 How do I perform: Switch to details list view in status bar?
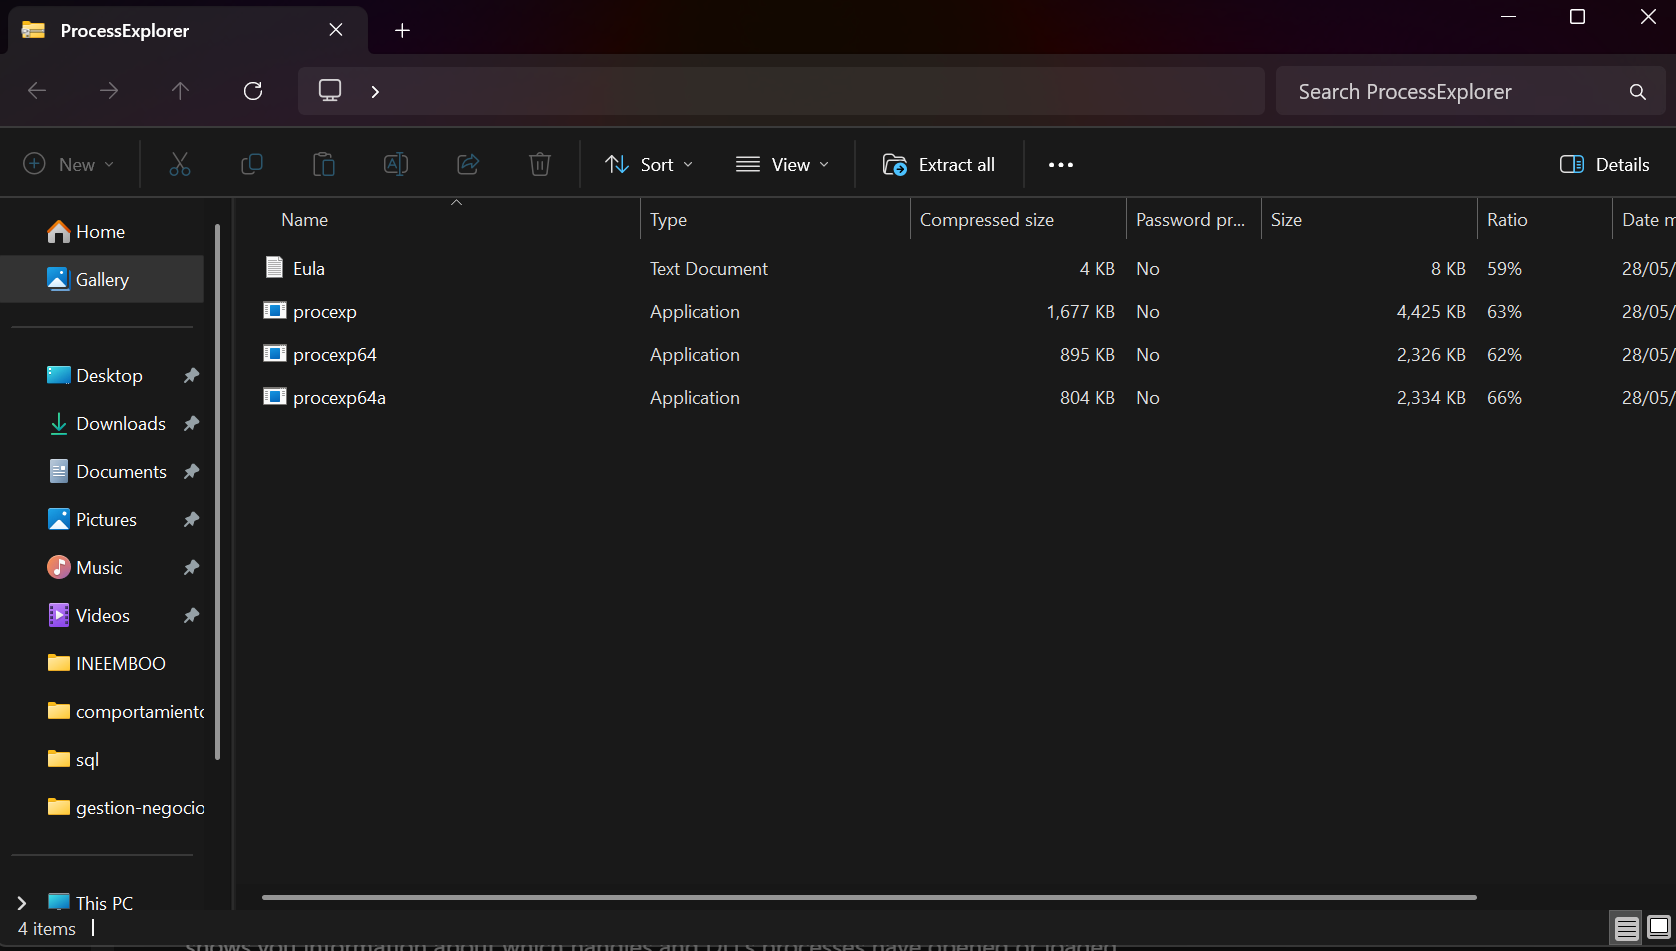coord(1627,929)
